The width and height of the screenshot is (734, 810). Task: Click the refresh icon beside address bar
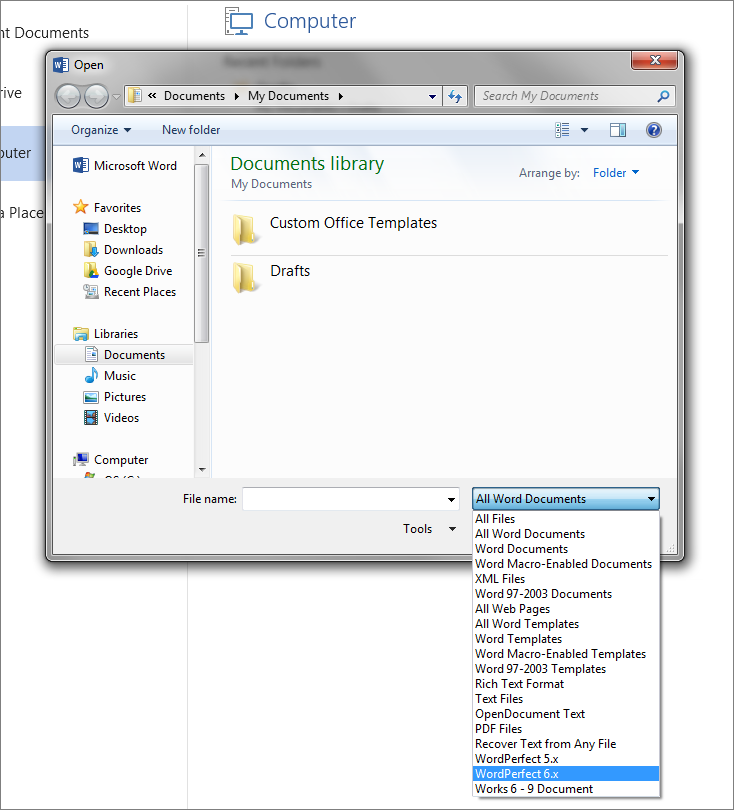pyautogui.click(x=455, y=96)
